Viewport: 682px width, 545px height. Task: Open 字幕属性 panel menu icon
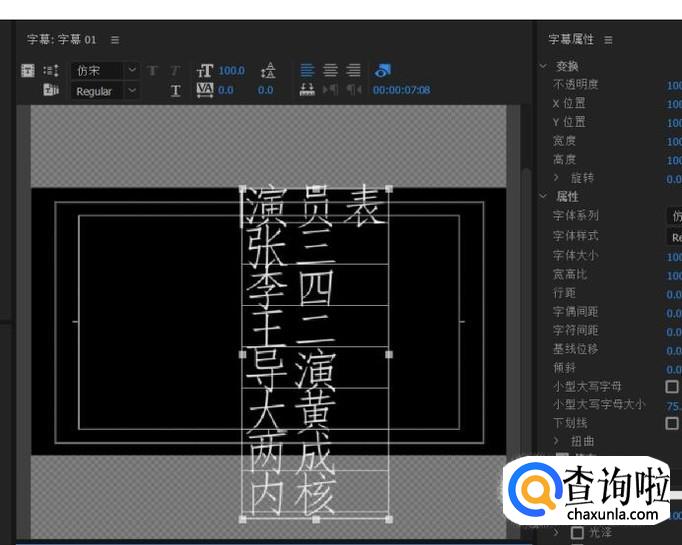[x=608, y=40]
